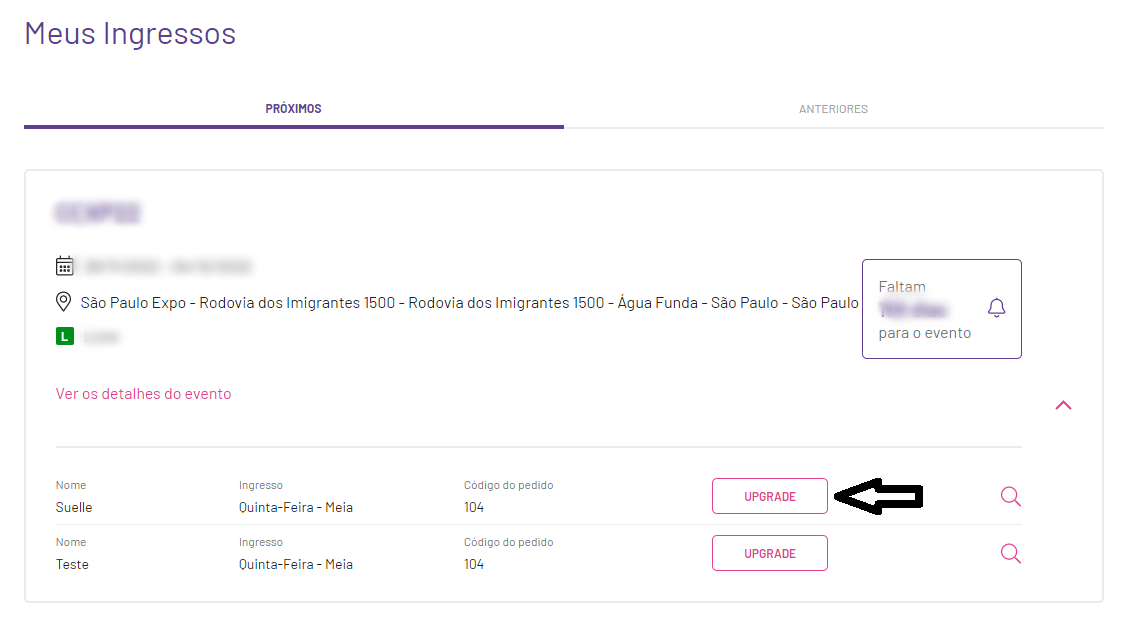Click the São Paulo Expo address text
The width and height of the screenshot is (1129, 636).
click(469, 303)
